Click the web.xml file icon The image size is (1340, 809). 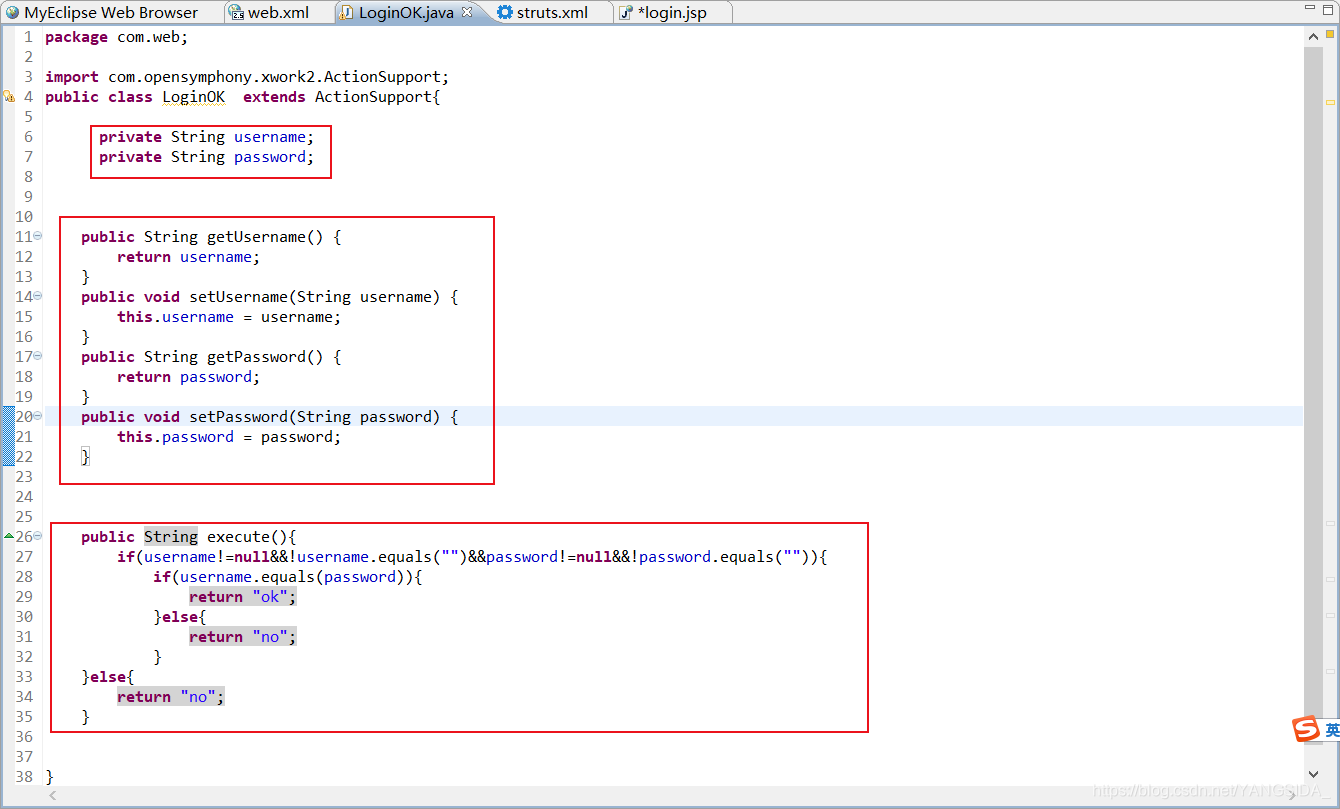pos(237,13)
